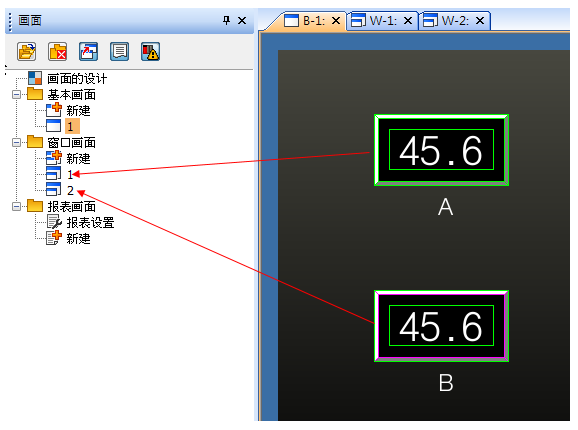
Task: Select base screen 1 in the tree
Action: pos(71,127)
